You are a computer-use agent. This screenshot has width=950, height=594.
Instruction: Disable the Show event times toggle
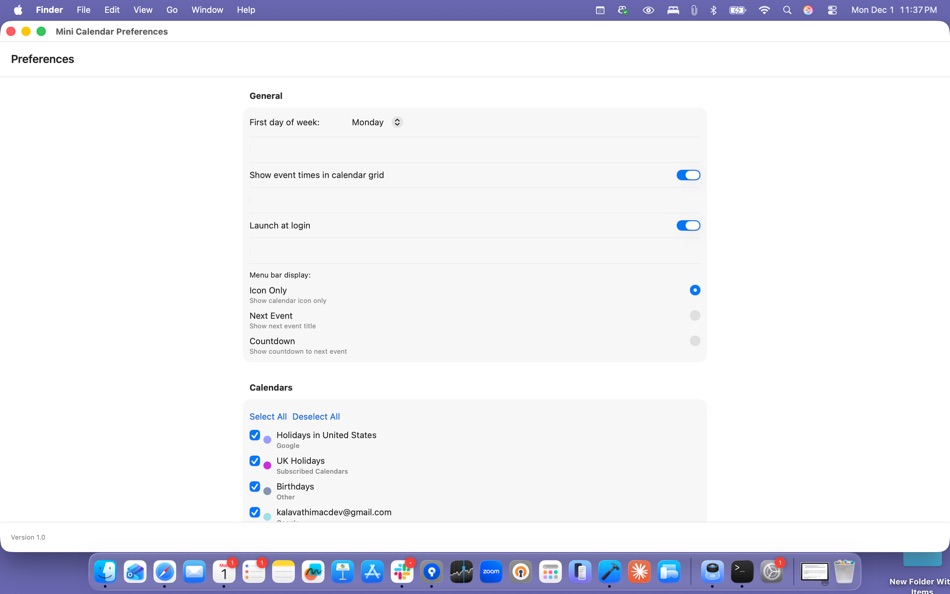click(688, 174)
